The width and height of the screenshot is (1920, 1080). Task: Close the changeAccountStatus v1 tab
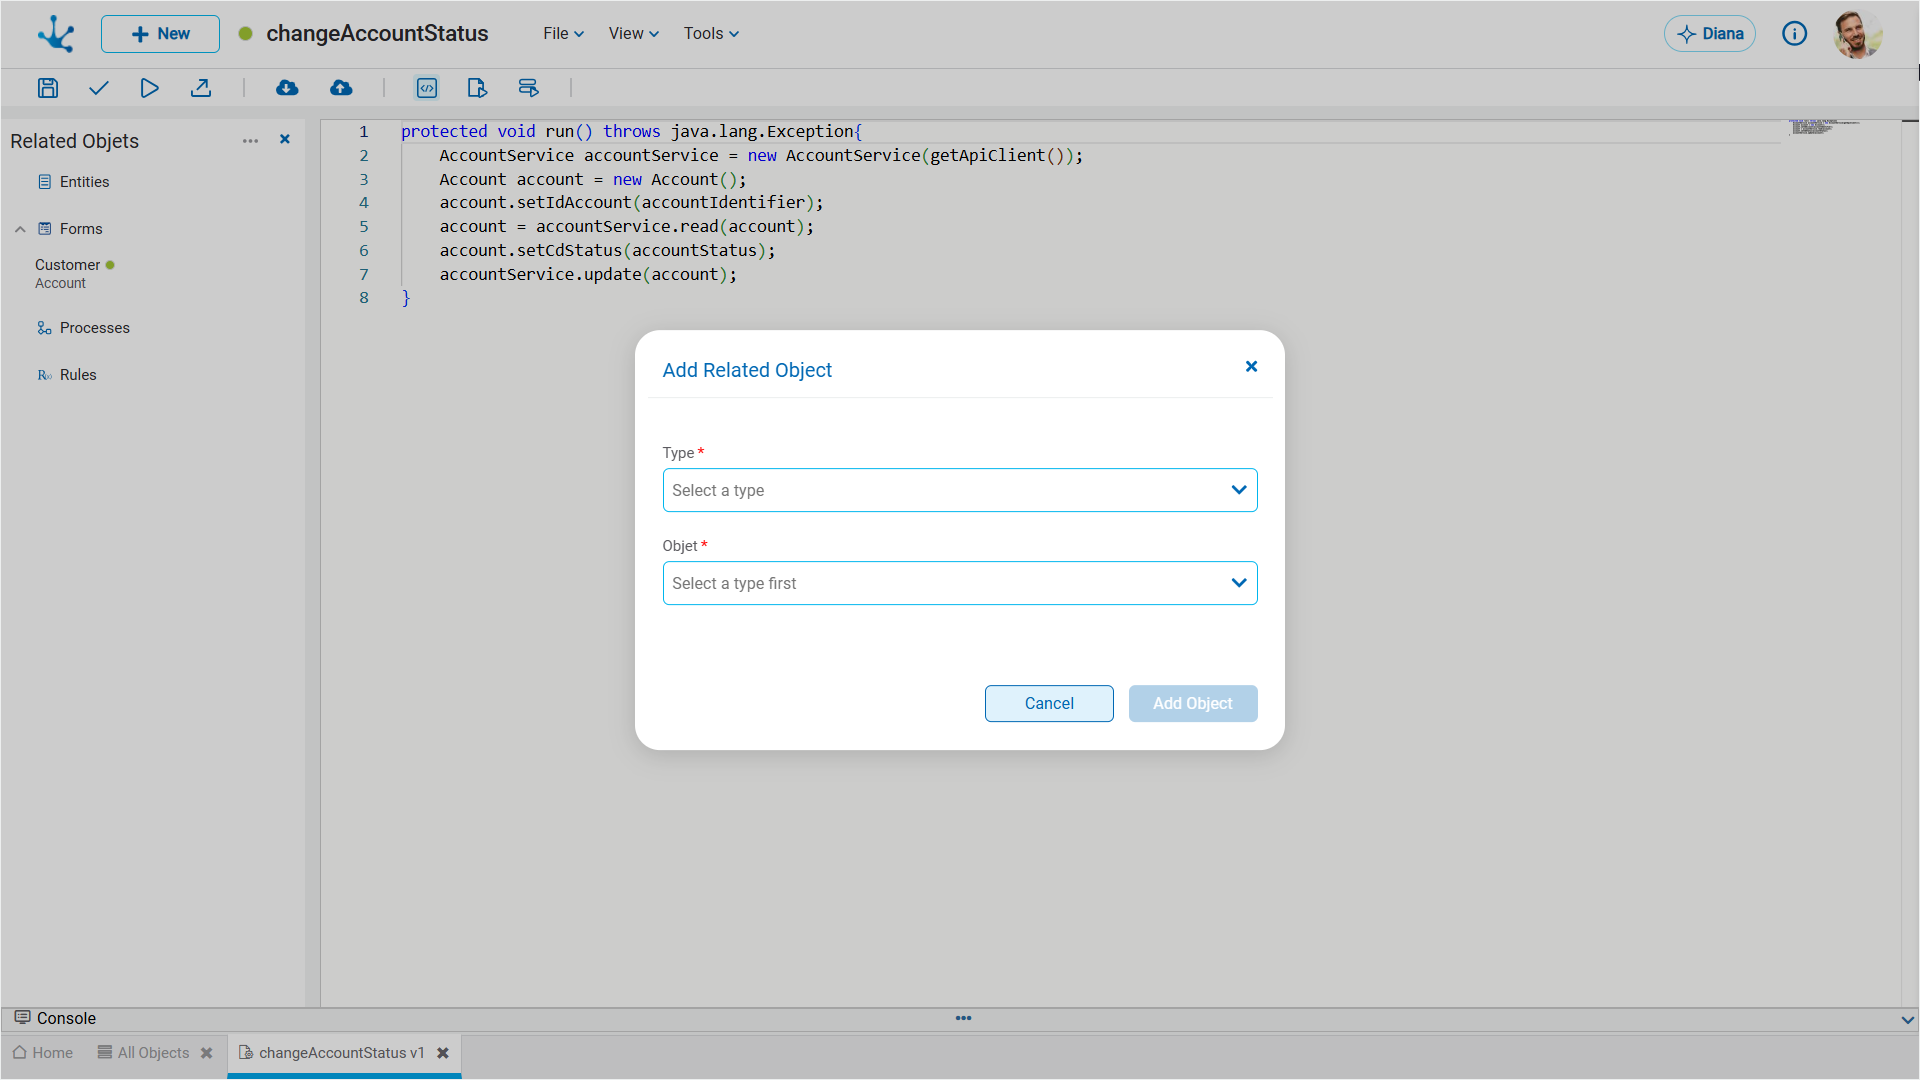click(443, 1053)
